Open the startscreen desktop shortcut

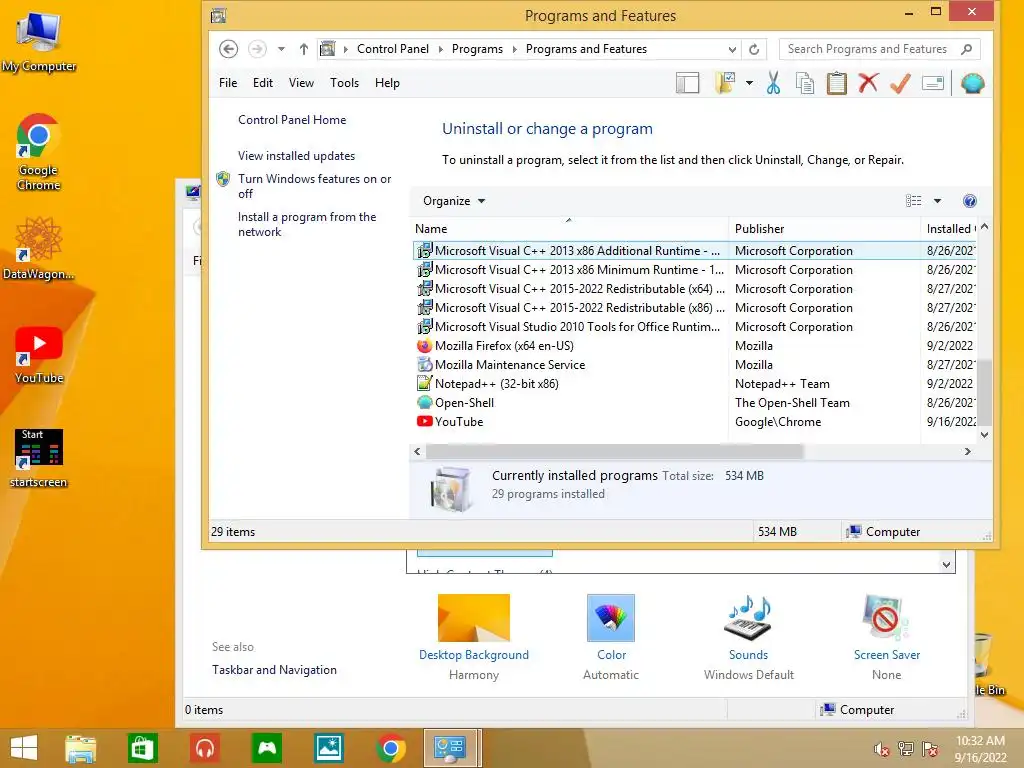point(39,458)
